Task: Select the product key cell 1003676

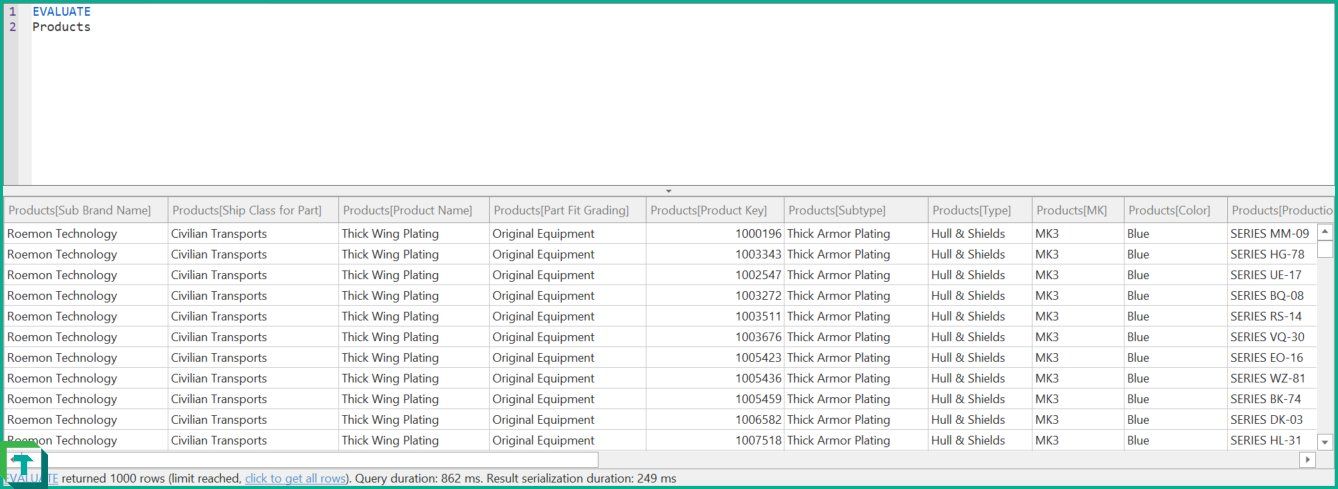Action: (x=715, y=337)
